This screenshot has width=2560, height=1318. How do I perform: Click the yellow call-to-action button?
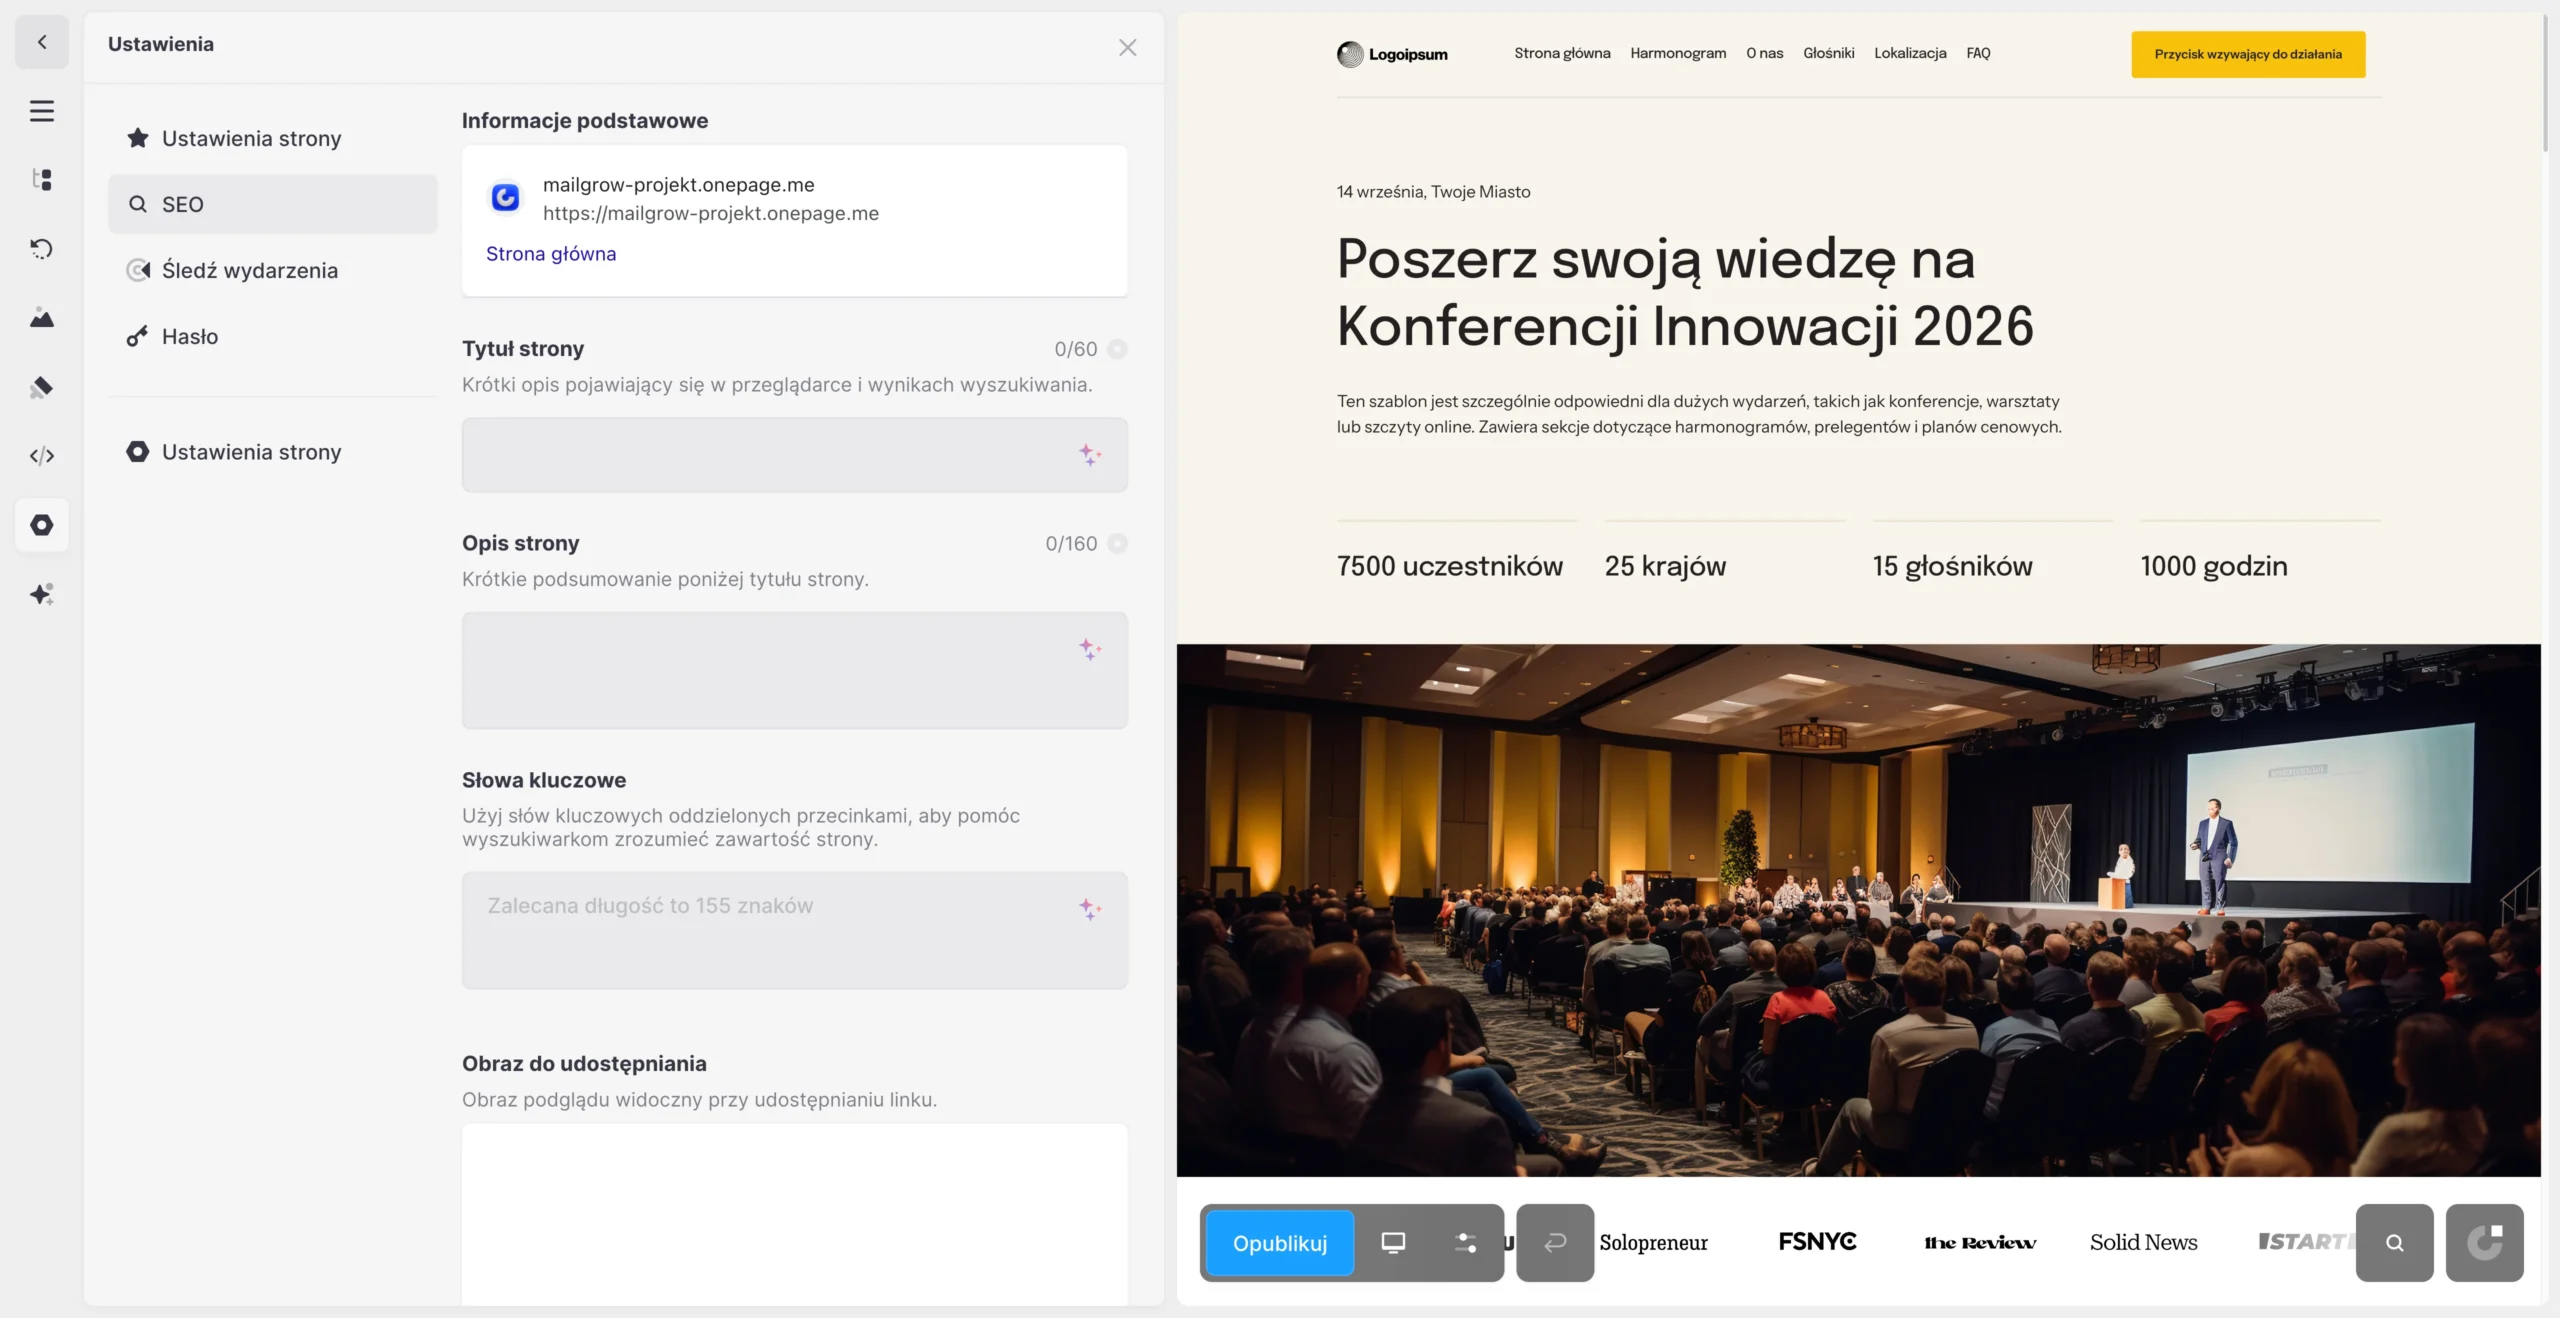[2248, 54]
